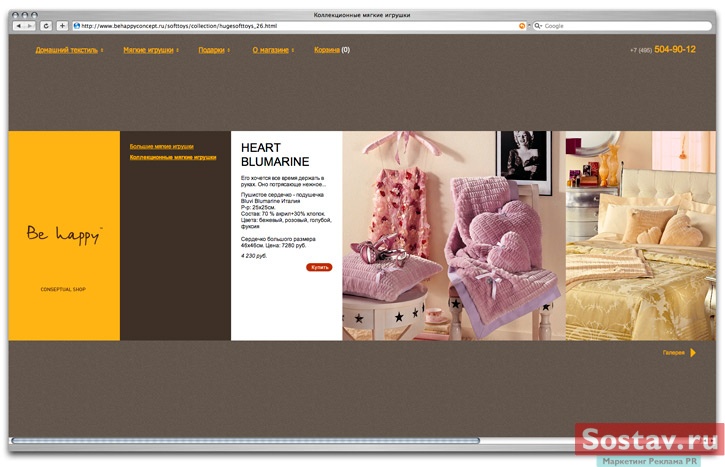
Task: Open the Подарки menu
Action: tap(211, 50)
